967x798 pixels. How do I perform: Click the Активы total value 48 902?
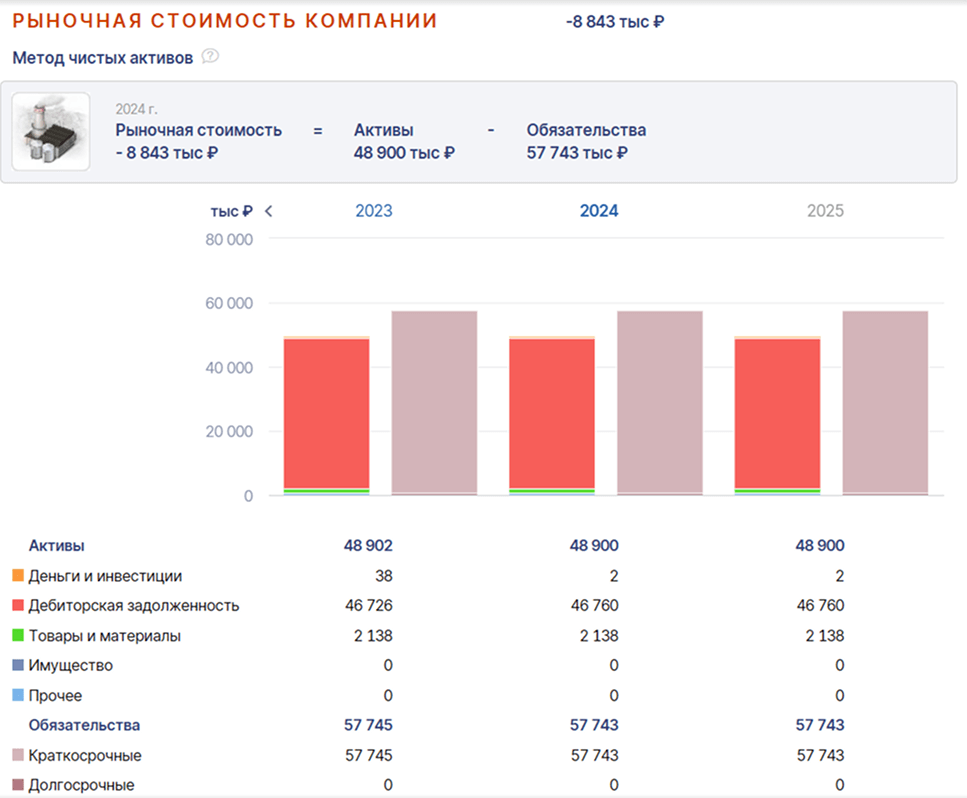click(368, 546)
